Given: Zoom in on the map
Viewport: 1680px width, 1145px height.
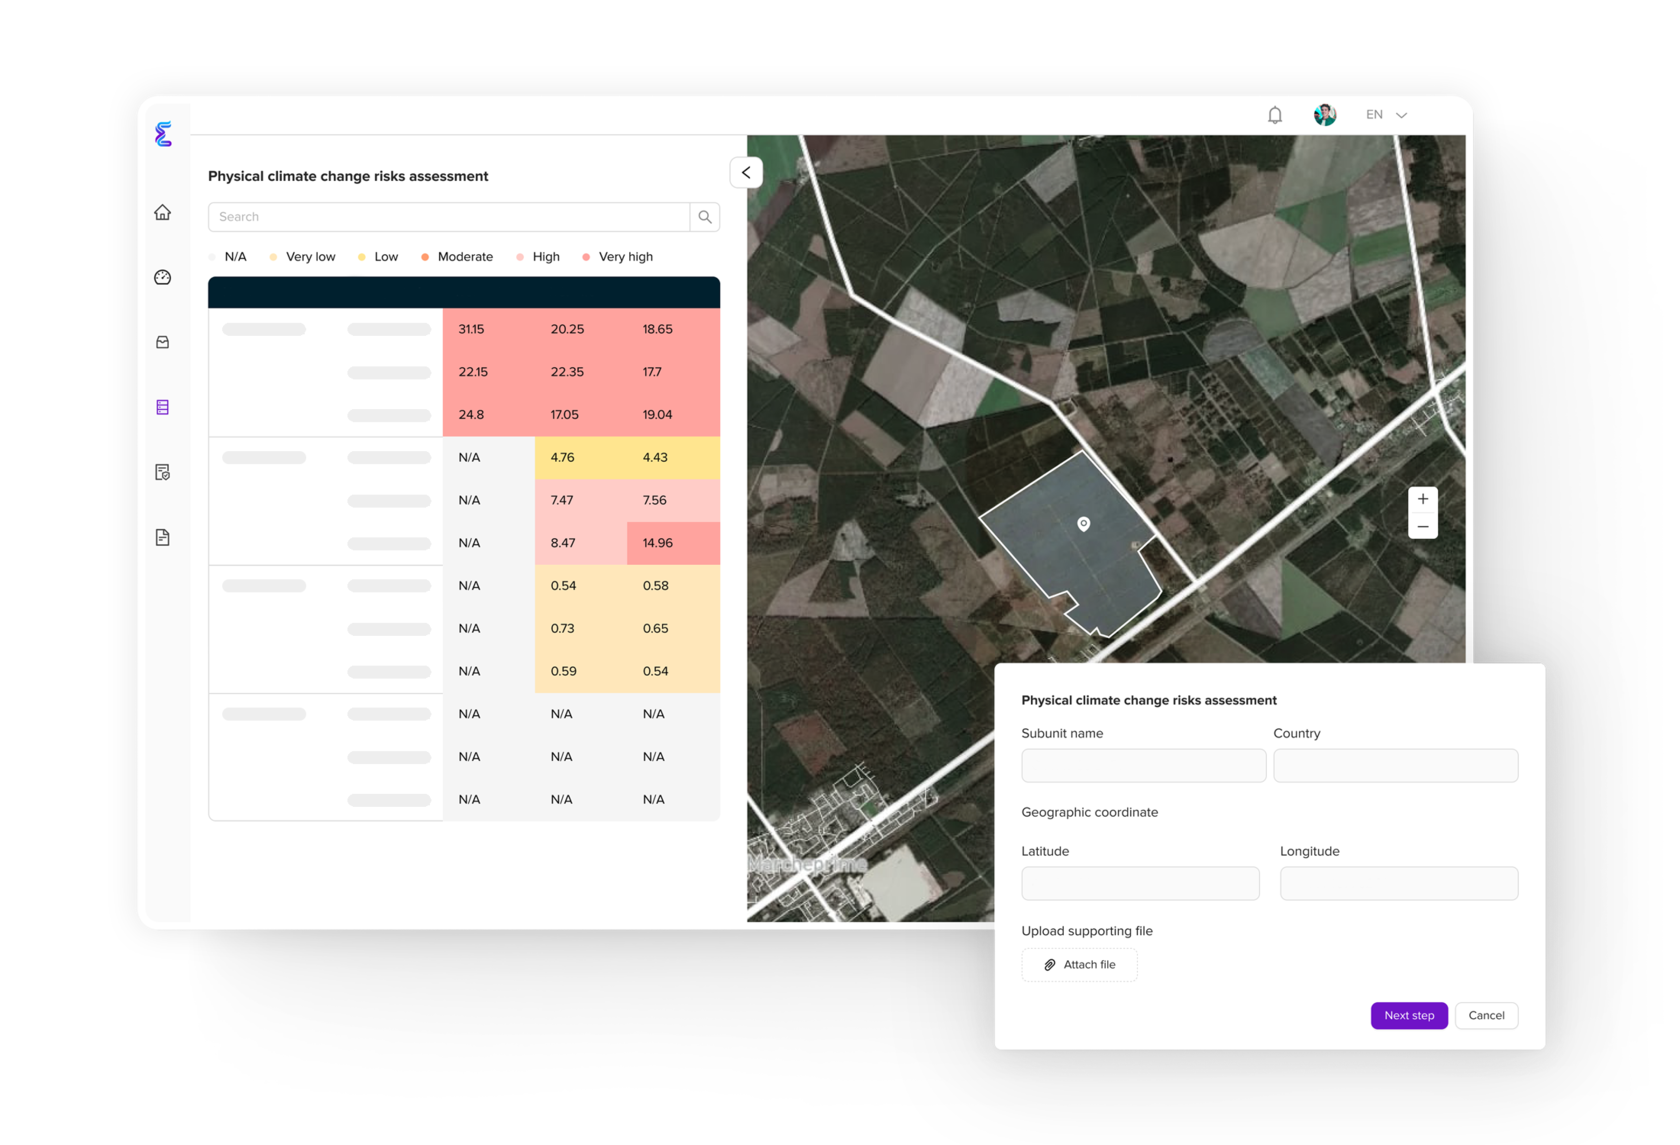Looking at the screenshot, I should (1423, 499).
